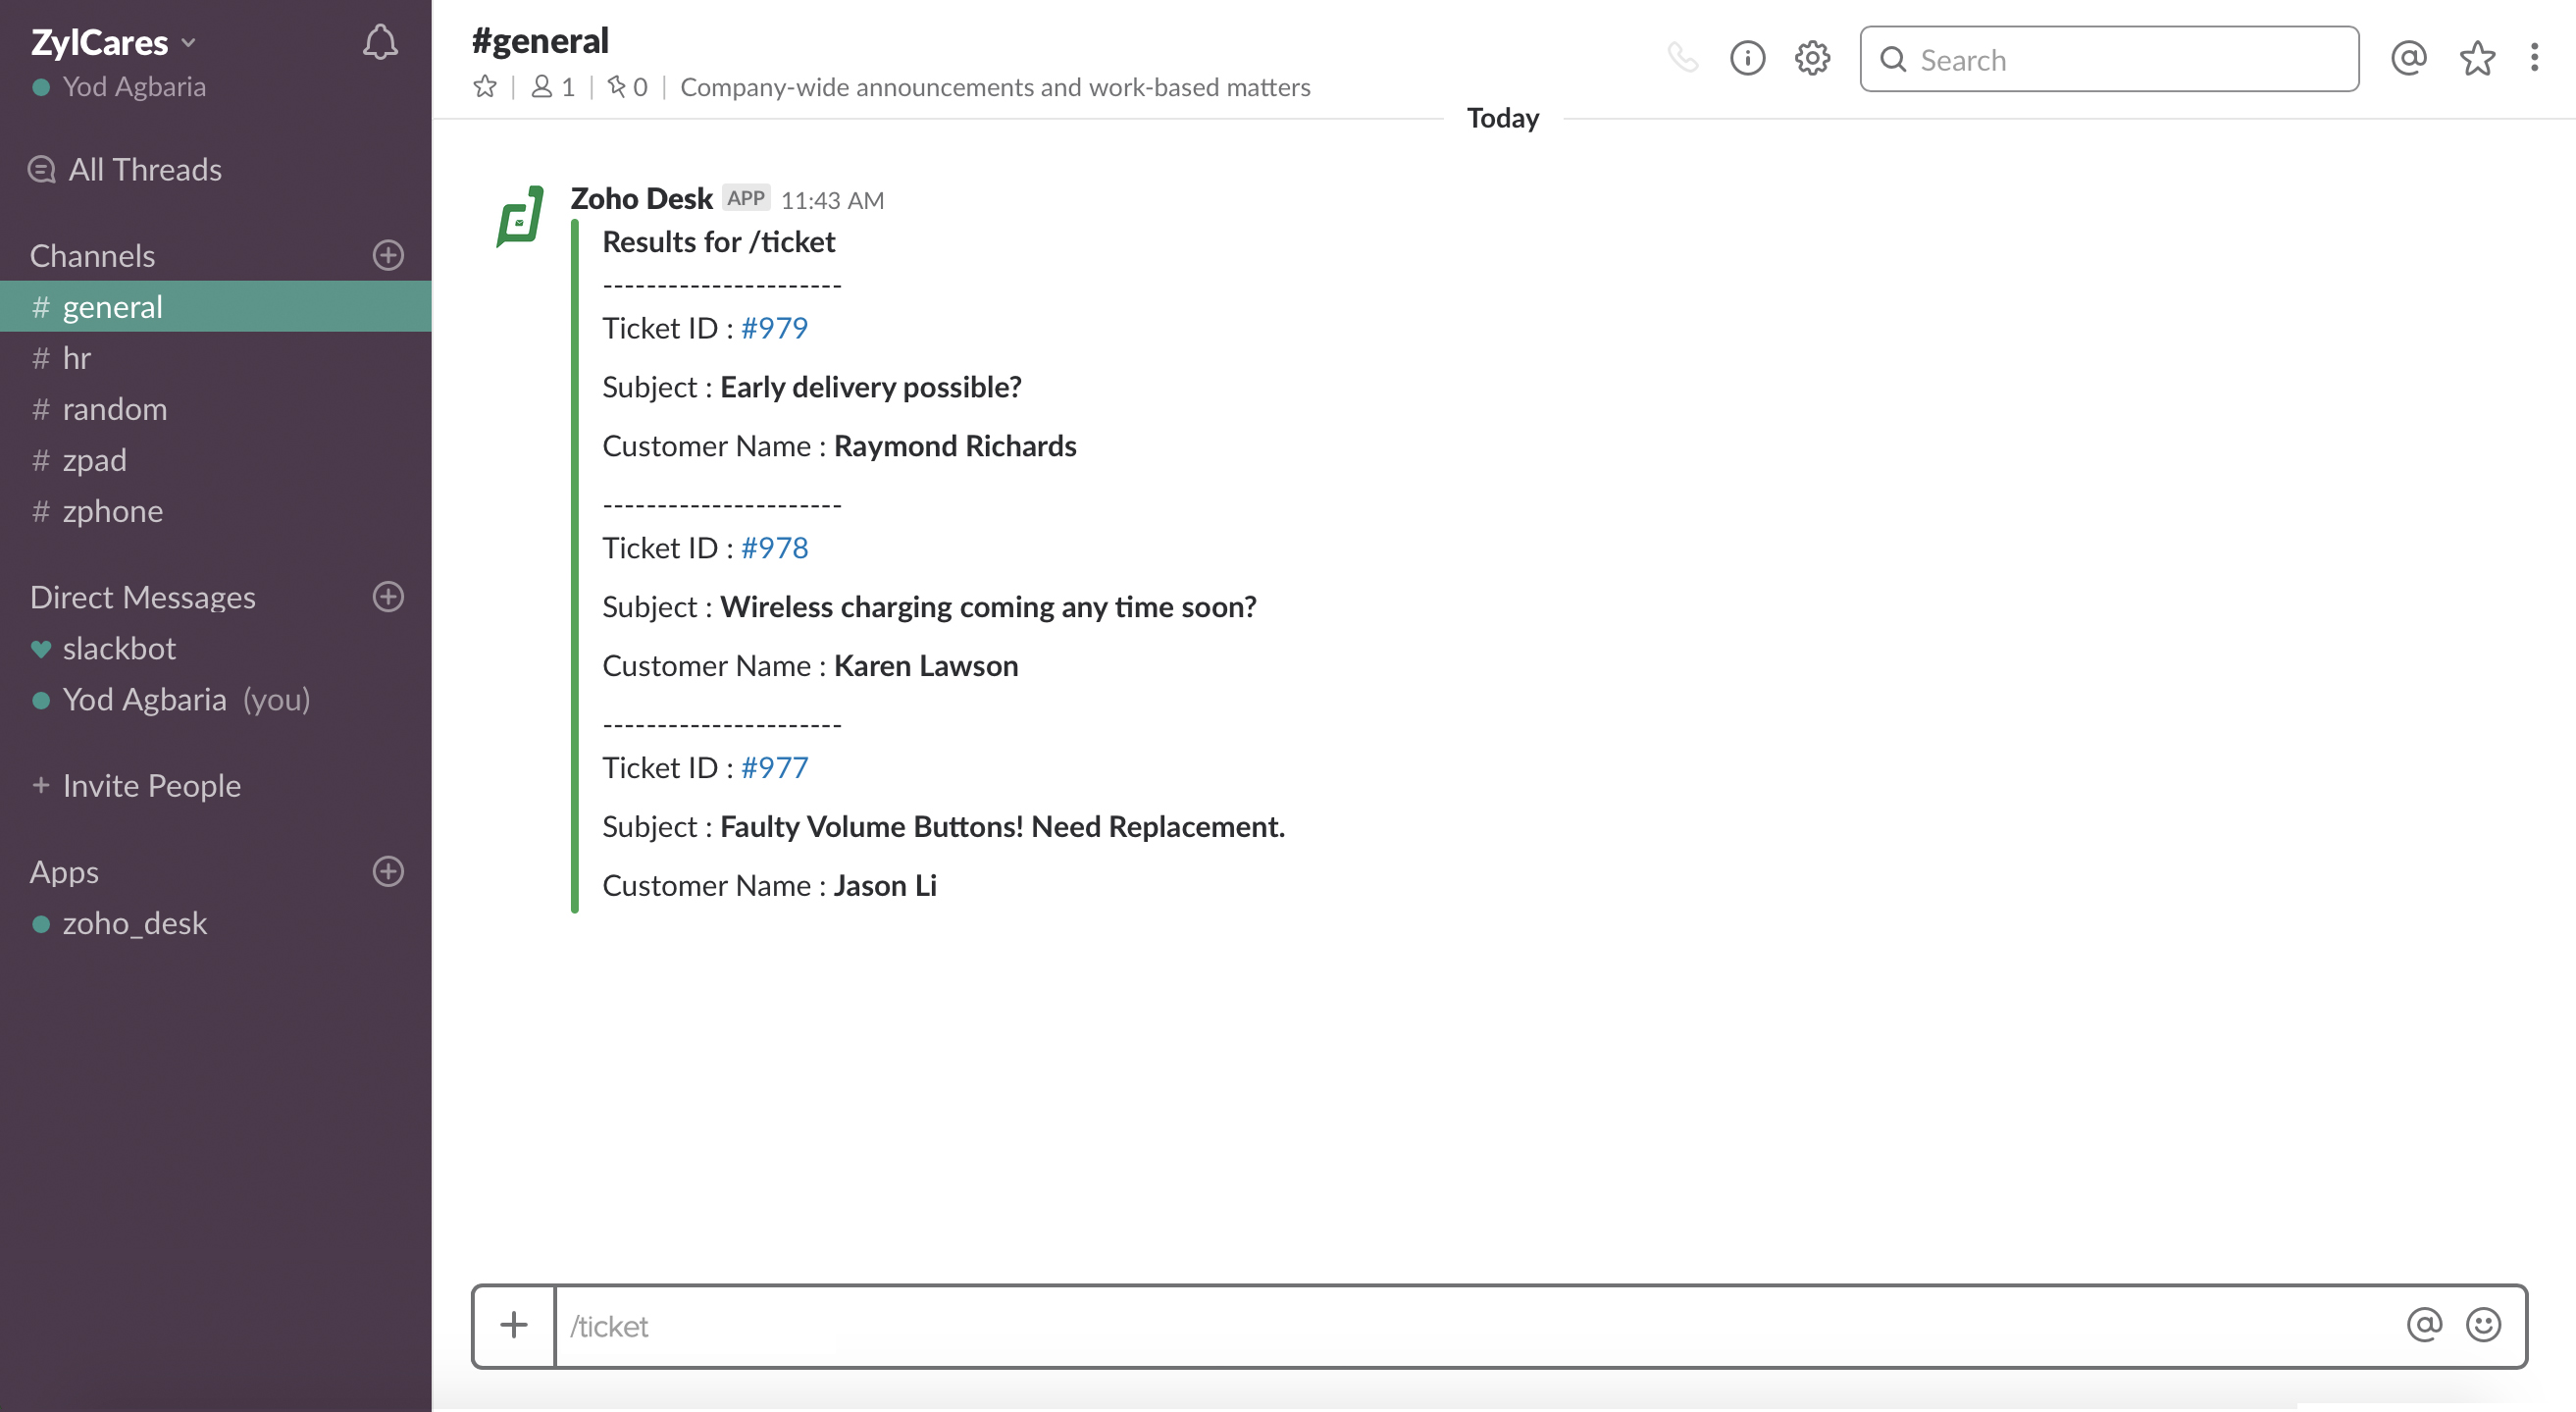Open the slackbot direct message

216,648
